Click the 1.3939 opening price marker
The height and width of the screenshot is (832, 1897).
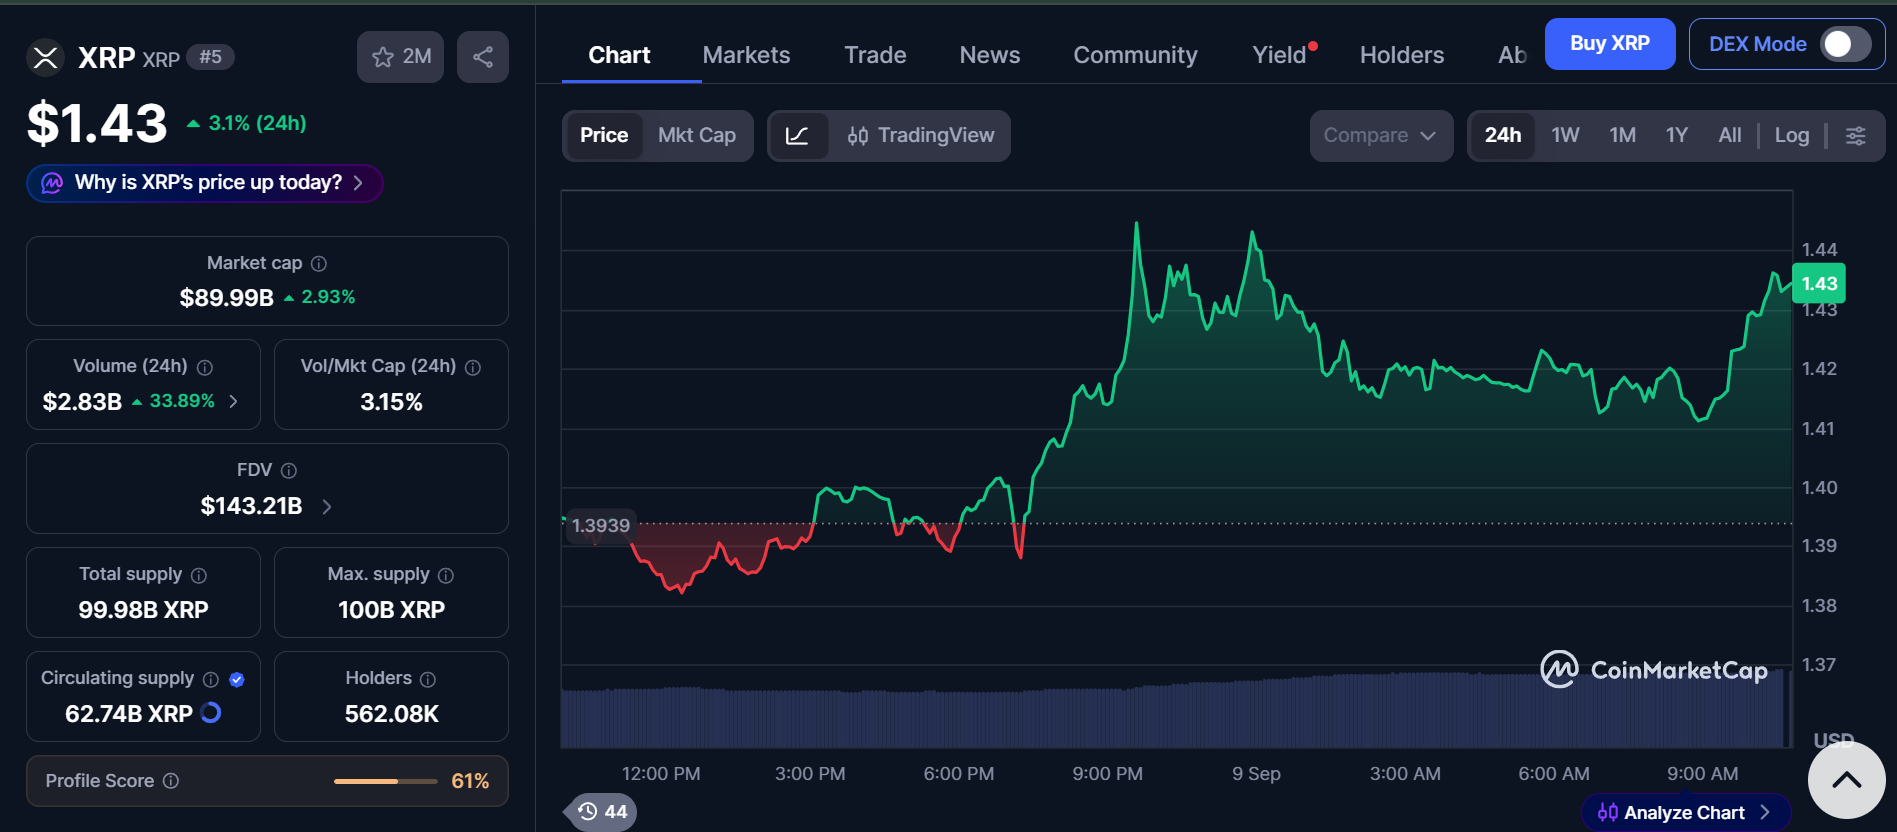(x=600, y=526)
